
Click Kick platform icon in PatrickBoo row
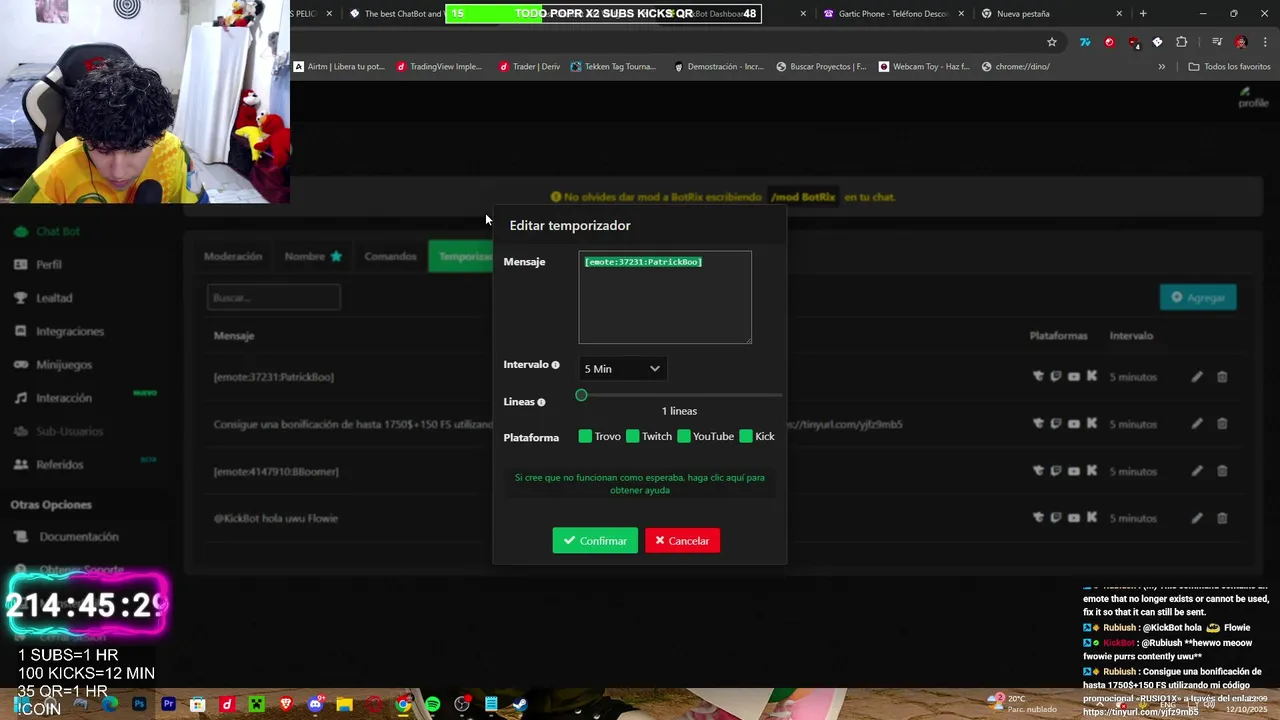(x=1092, y=377)
